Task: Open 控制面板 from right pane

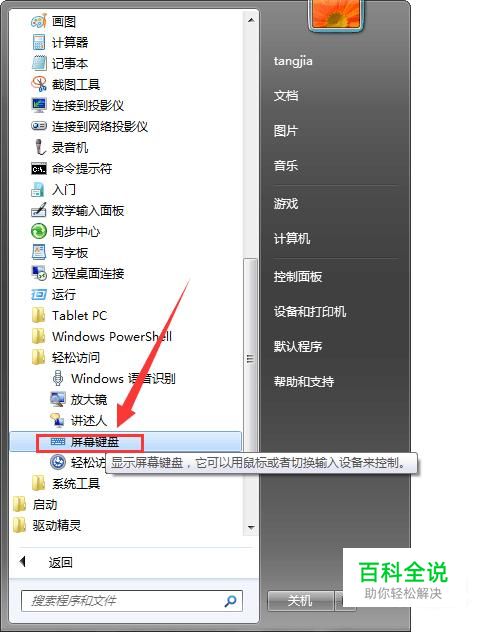Action: coord(298,276)
